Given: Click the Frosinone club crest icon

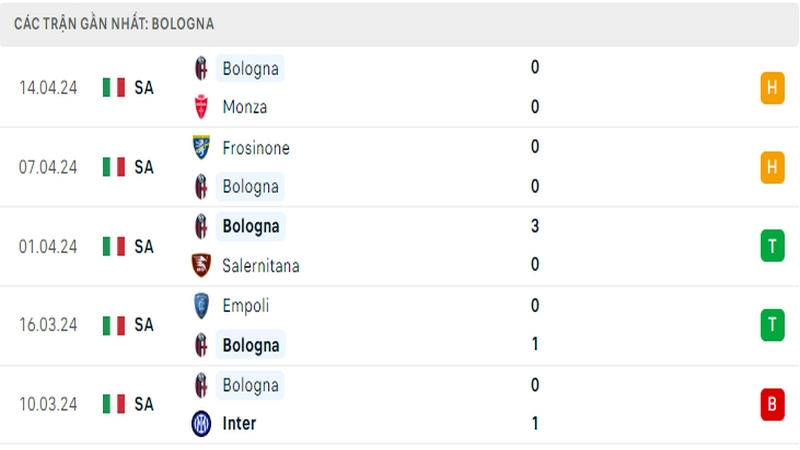Looking at the screenshot, I should [x=202, y=147].
